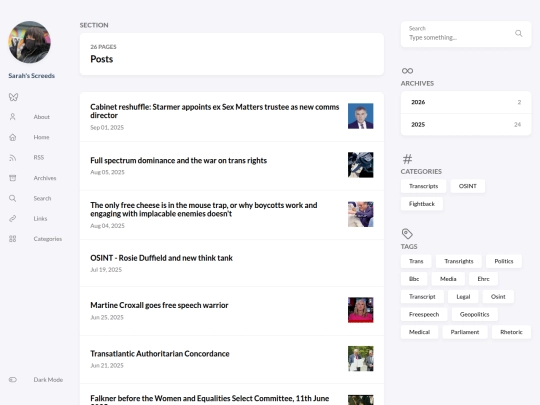Select the Bbc tag
The image size is (540, 405).
414,279
